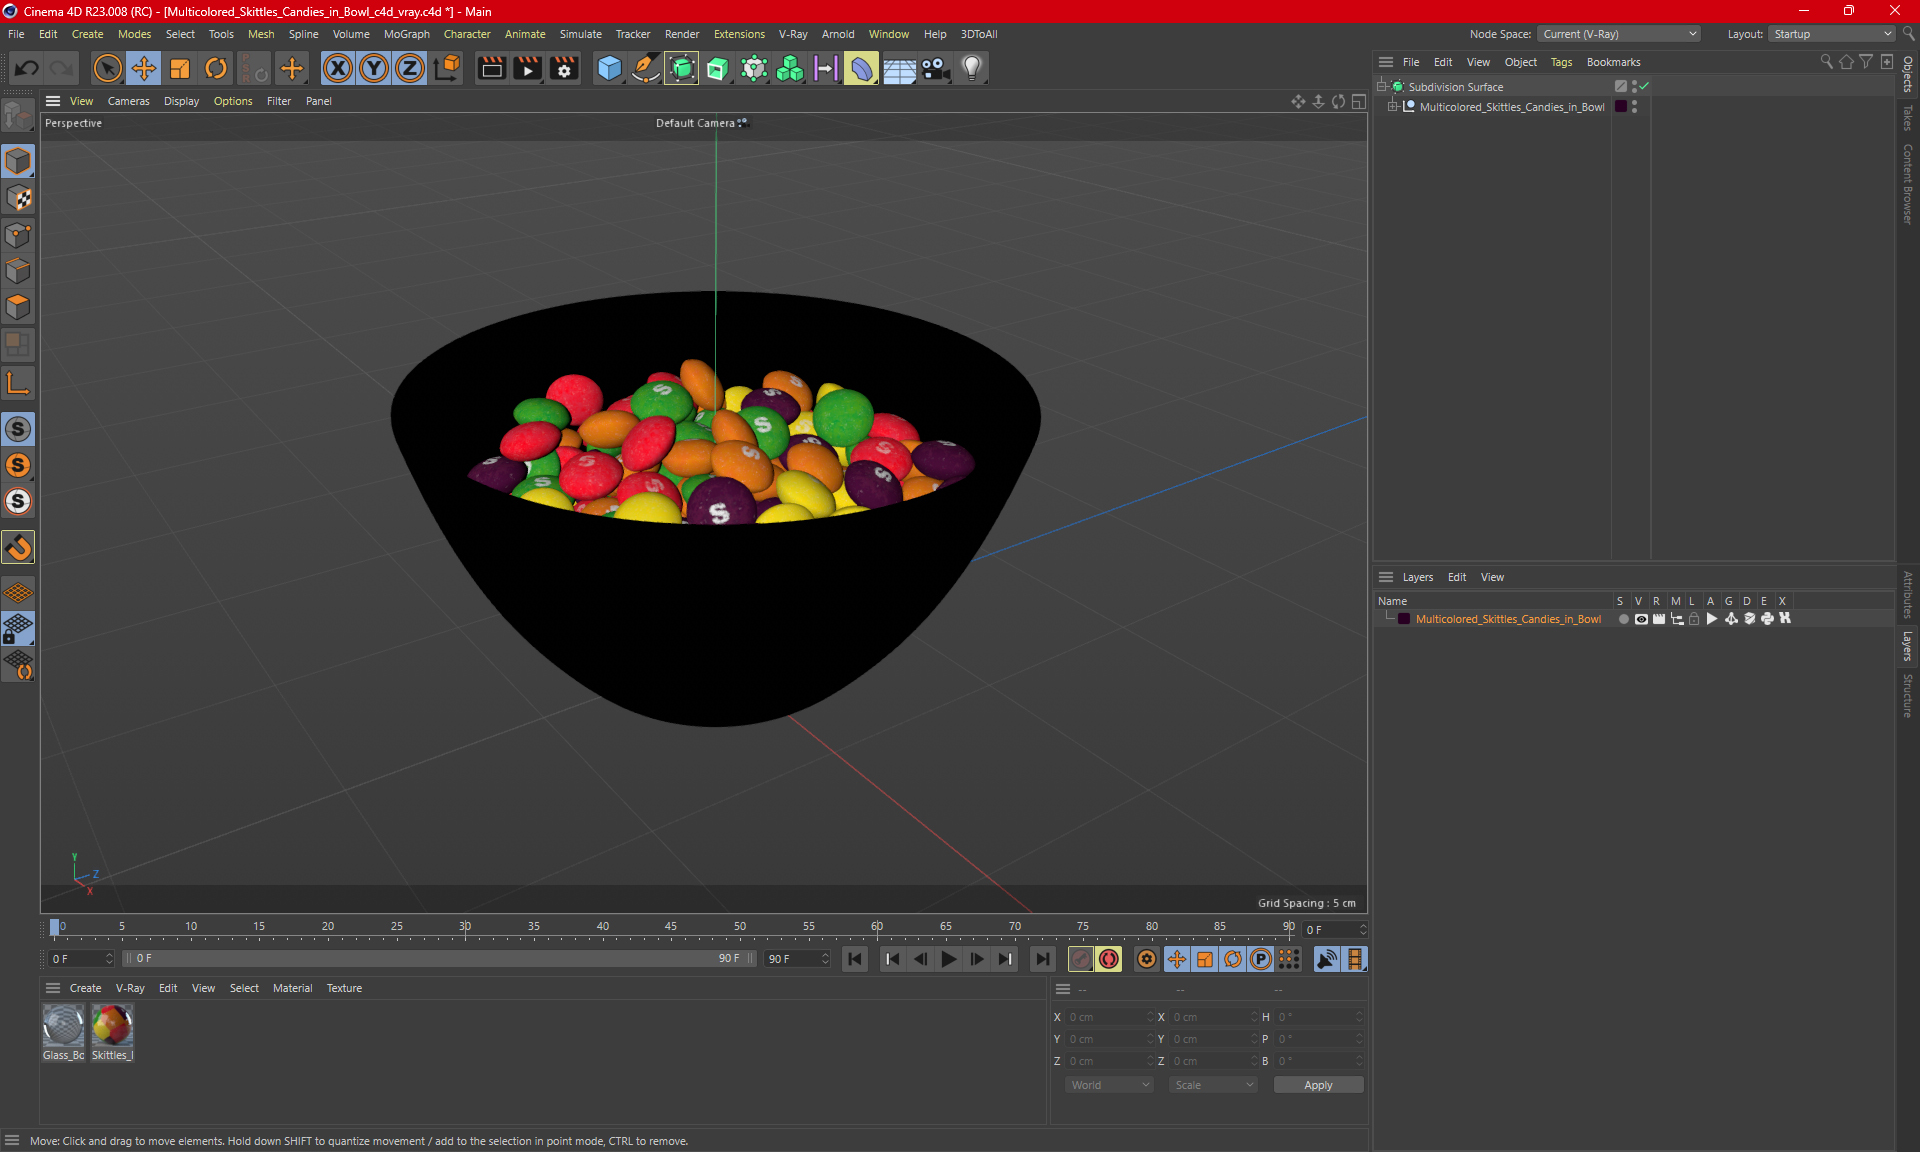Select the Live Selection tool
Image resolution: width=1920 pixels, height=1152 pixels.
tap(107, 68)
